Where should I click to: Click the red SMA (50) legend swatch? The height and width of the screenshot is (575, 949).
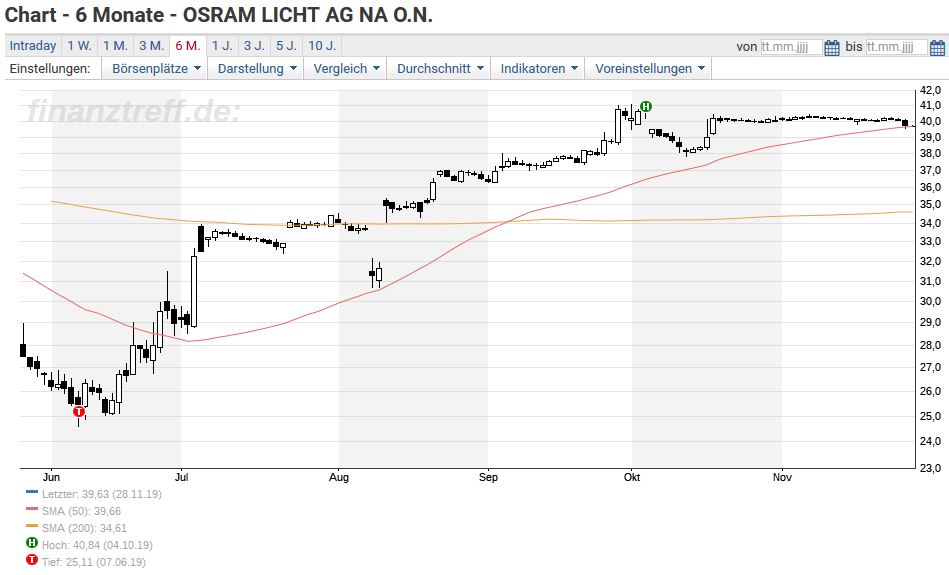pos(32,510)
